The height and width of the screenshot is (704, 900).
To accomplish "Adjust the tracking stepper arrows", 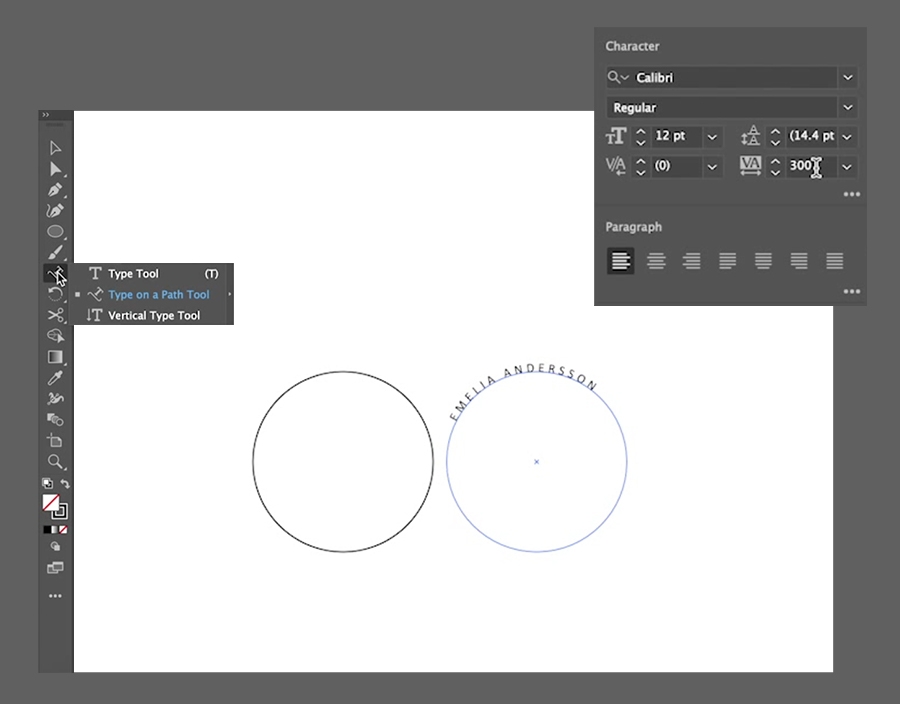I will pyautogui.click(x=775, y=166).
